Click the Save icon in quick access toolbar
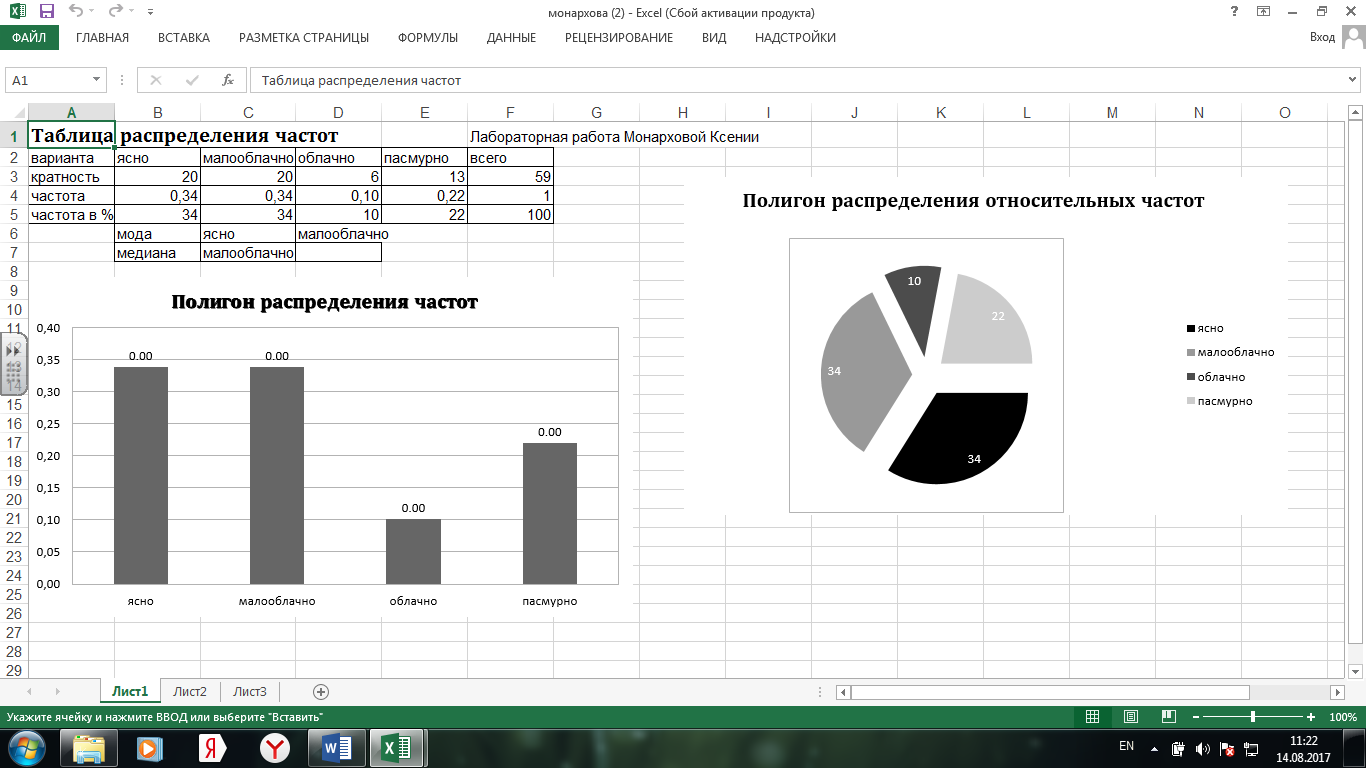Screen dimensions: 1366x768 [x=47, y=12]
